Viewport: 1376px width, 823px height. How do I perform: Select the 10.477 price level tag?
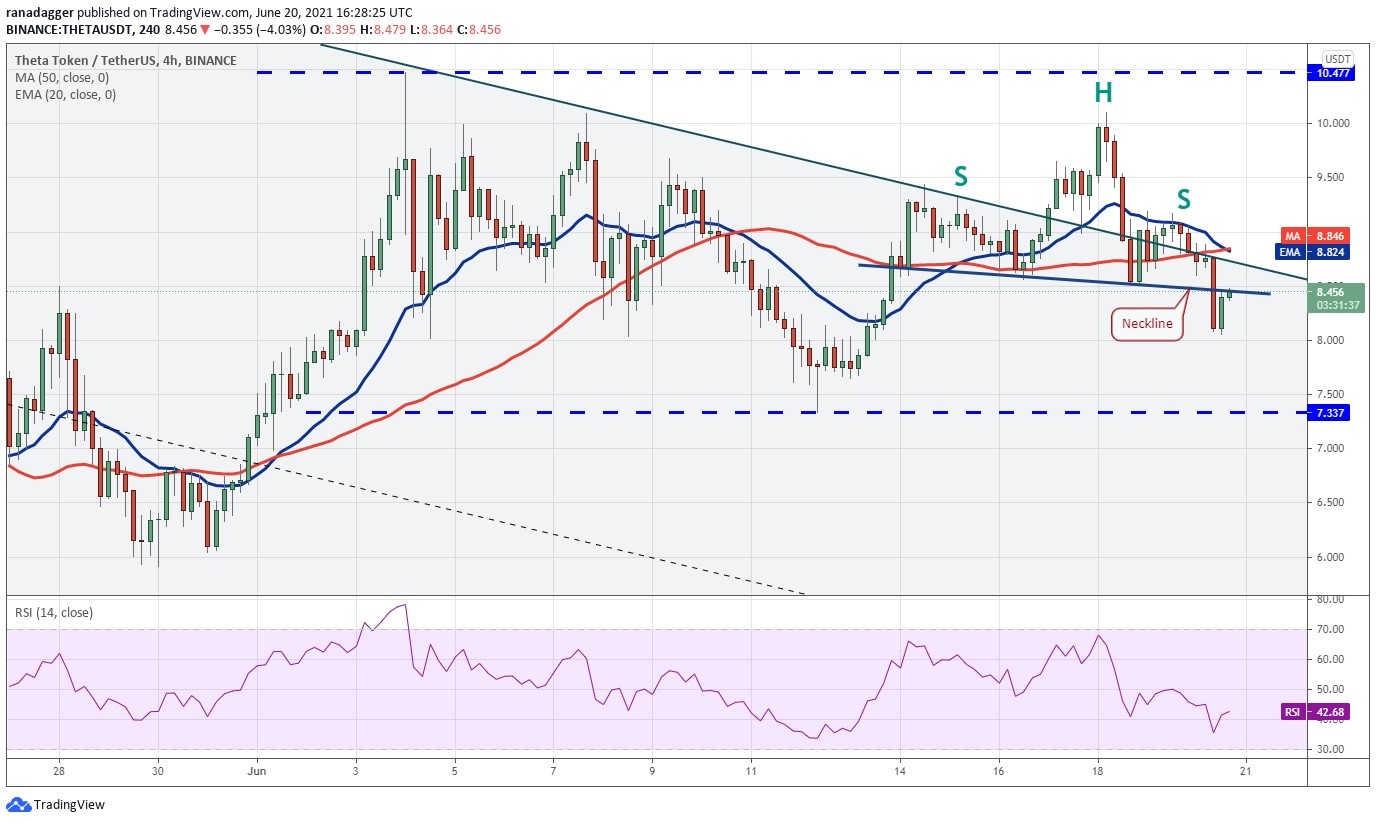coord(1331,73)
